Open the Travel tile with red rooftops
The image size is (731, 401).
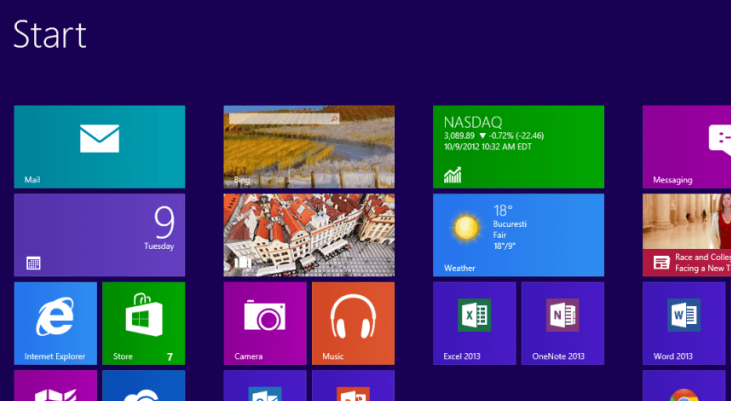tap(309, 235)
